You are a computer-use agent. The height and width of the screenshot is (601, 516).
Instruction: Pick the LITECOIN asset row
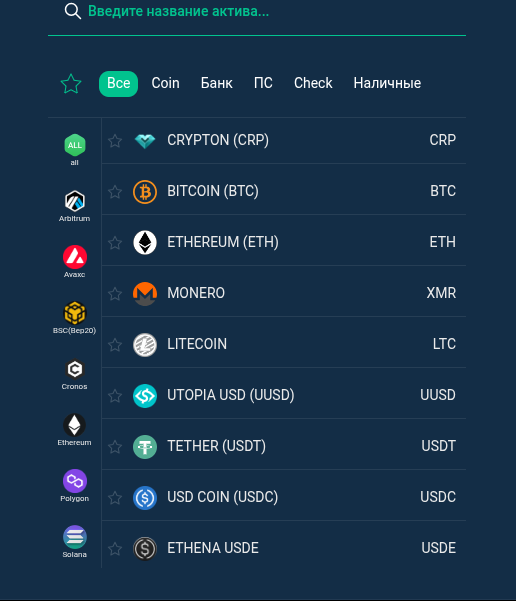pos(284,344)
